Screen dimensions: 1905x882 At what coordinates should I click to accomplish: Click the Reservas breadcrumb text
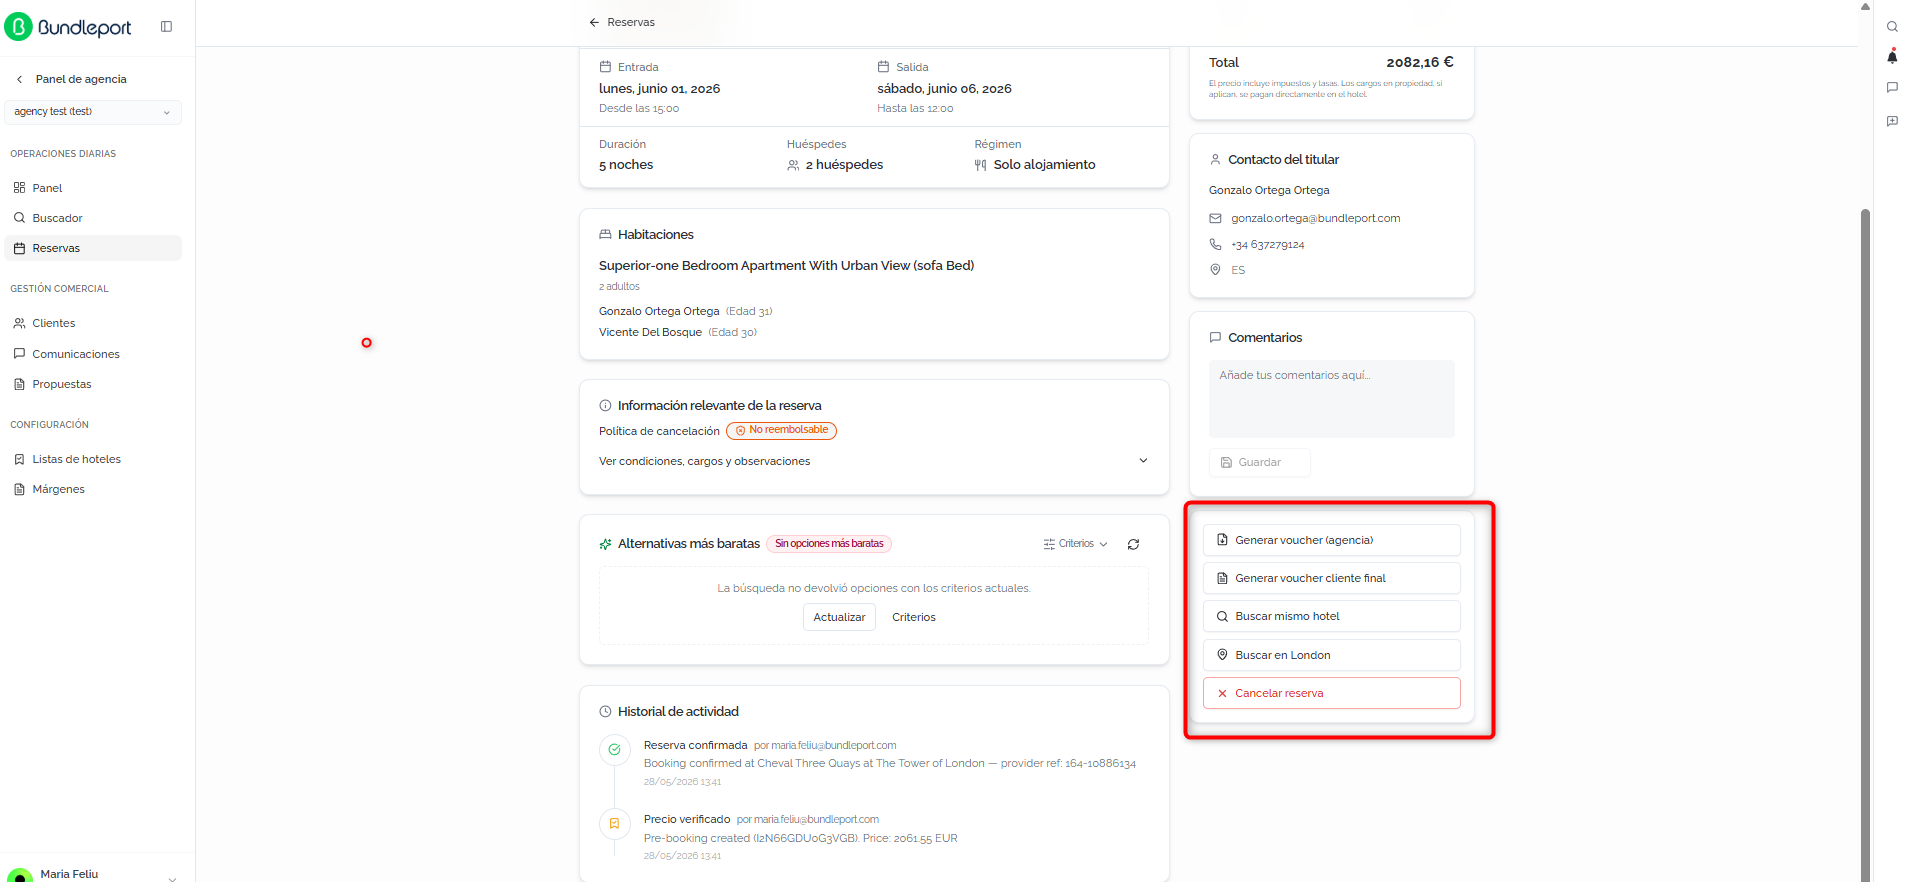tap(631, 22)
